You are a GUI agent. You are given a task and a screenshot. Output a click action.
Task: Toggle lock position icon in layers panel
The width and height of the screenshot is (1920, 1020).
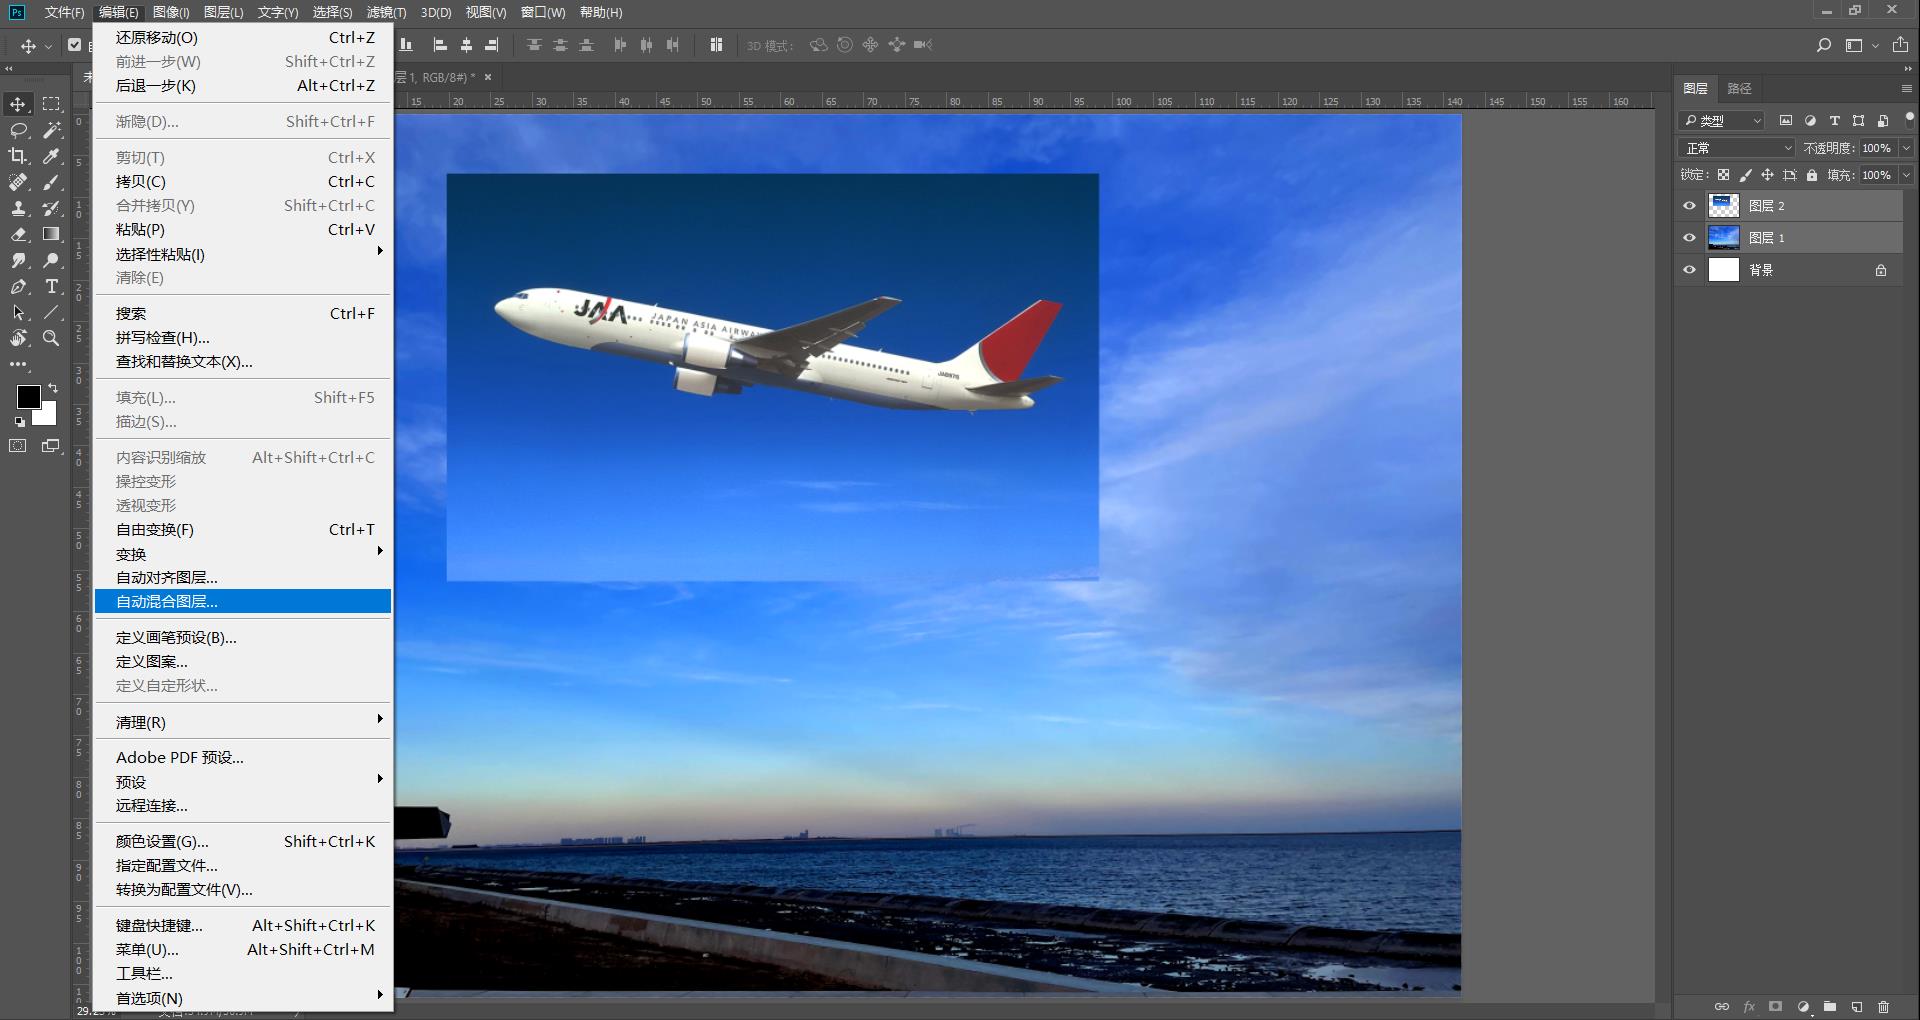click(1768, 175)
